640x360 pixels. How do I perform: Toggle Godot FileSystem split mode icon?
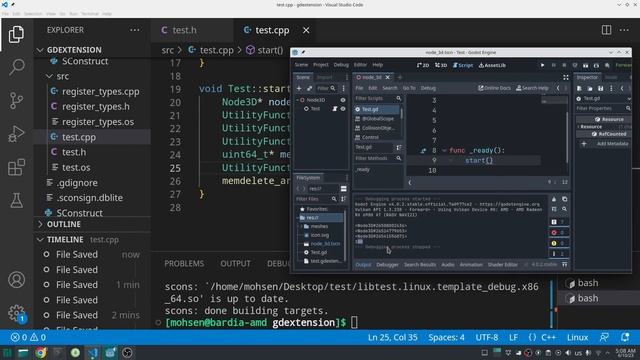point(344,189)
